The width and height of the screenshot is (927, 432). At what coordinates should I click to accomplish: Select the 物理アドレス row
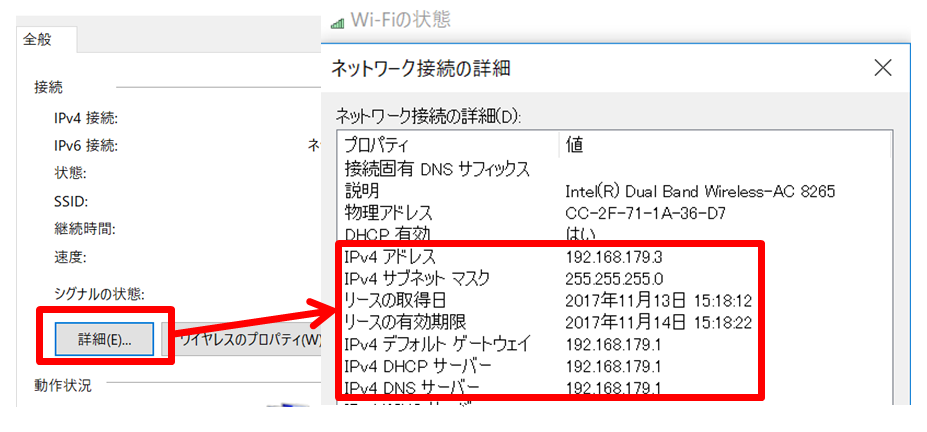(x=388, y=212)
